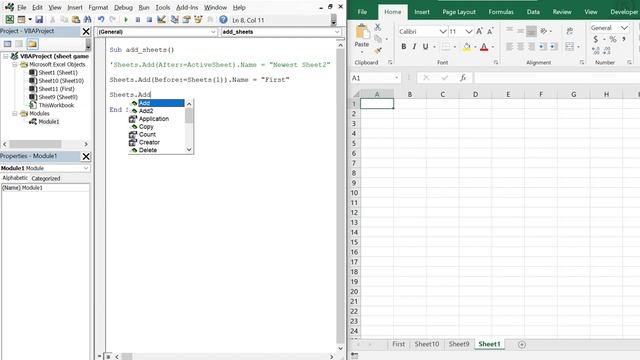Switch to the Categorized properties tab

click(x=46, y=178)
